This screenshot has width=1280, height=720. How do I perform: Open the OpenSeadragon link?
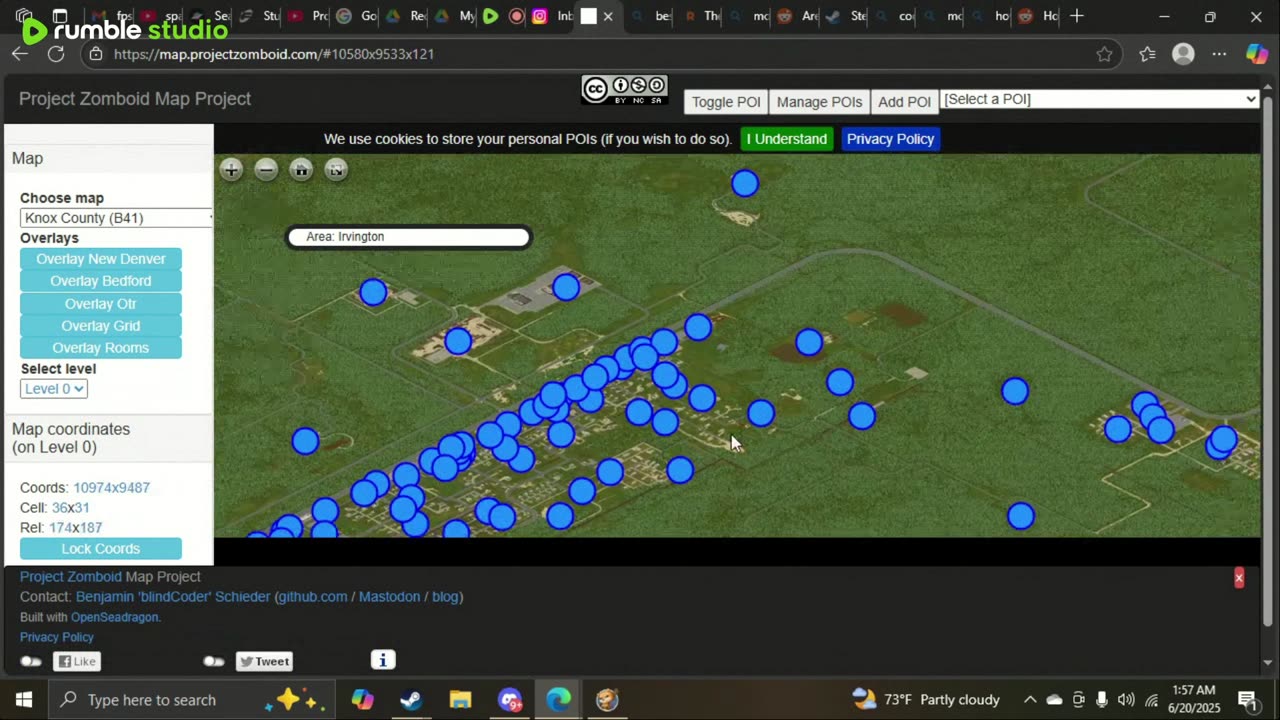pos(114,617)
